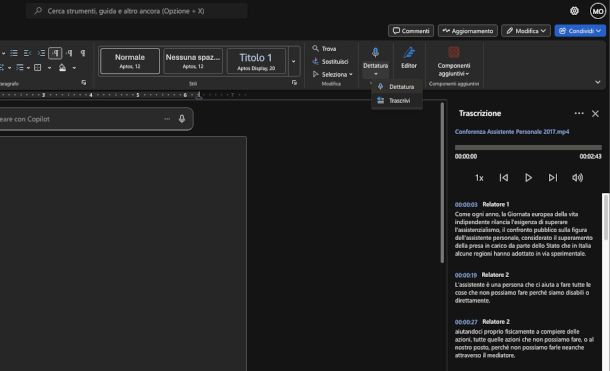Open the Seleziona dropdown

[x=333, y=74]
